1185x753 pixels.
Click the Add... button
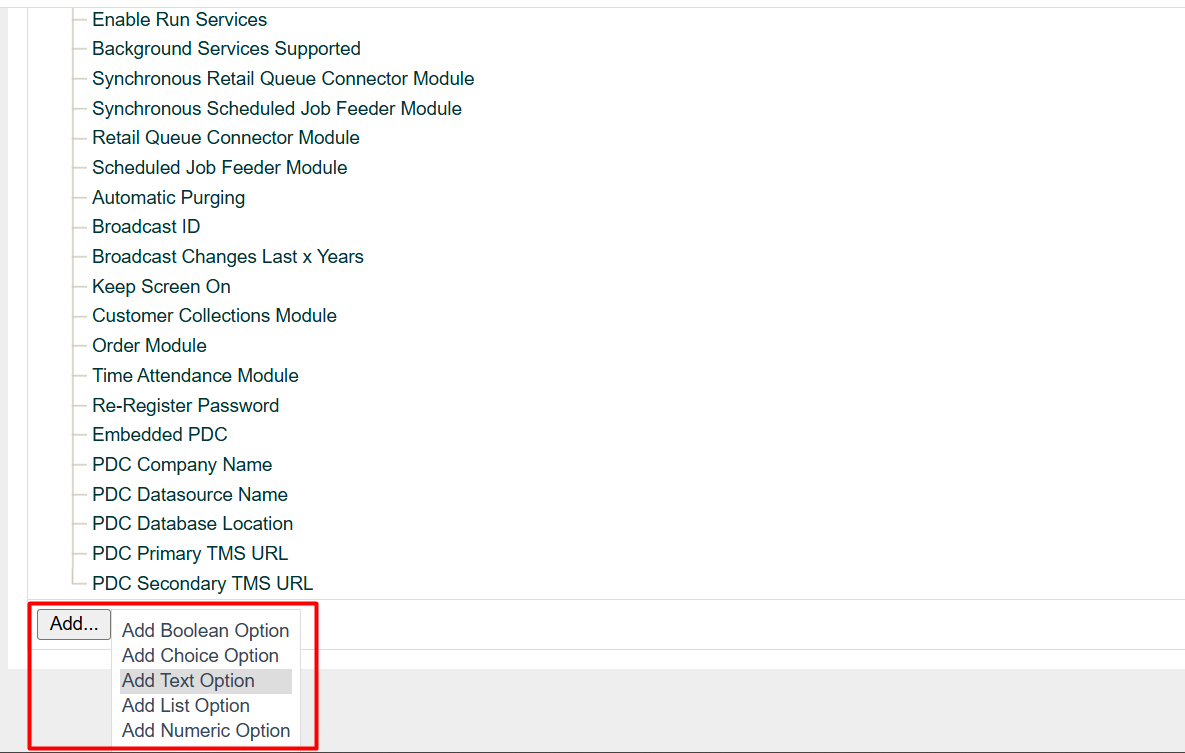[x=73, y=623]
